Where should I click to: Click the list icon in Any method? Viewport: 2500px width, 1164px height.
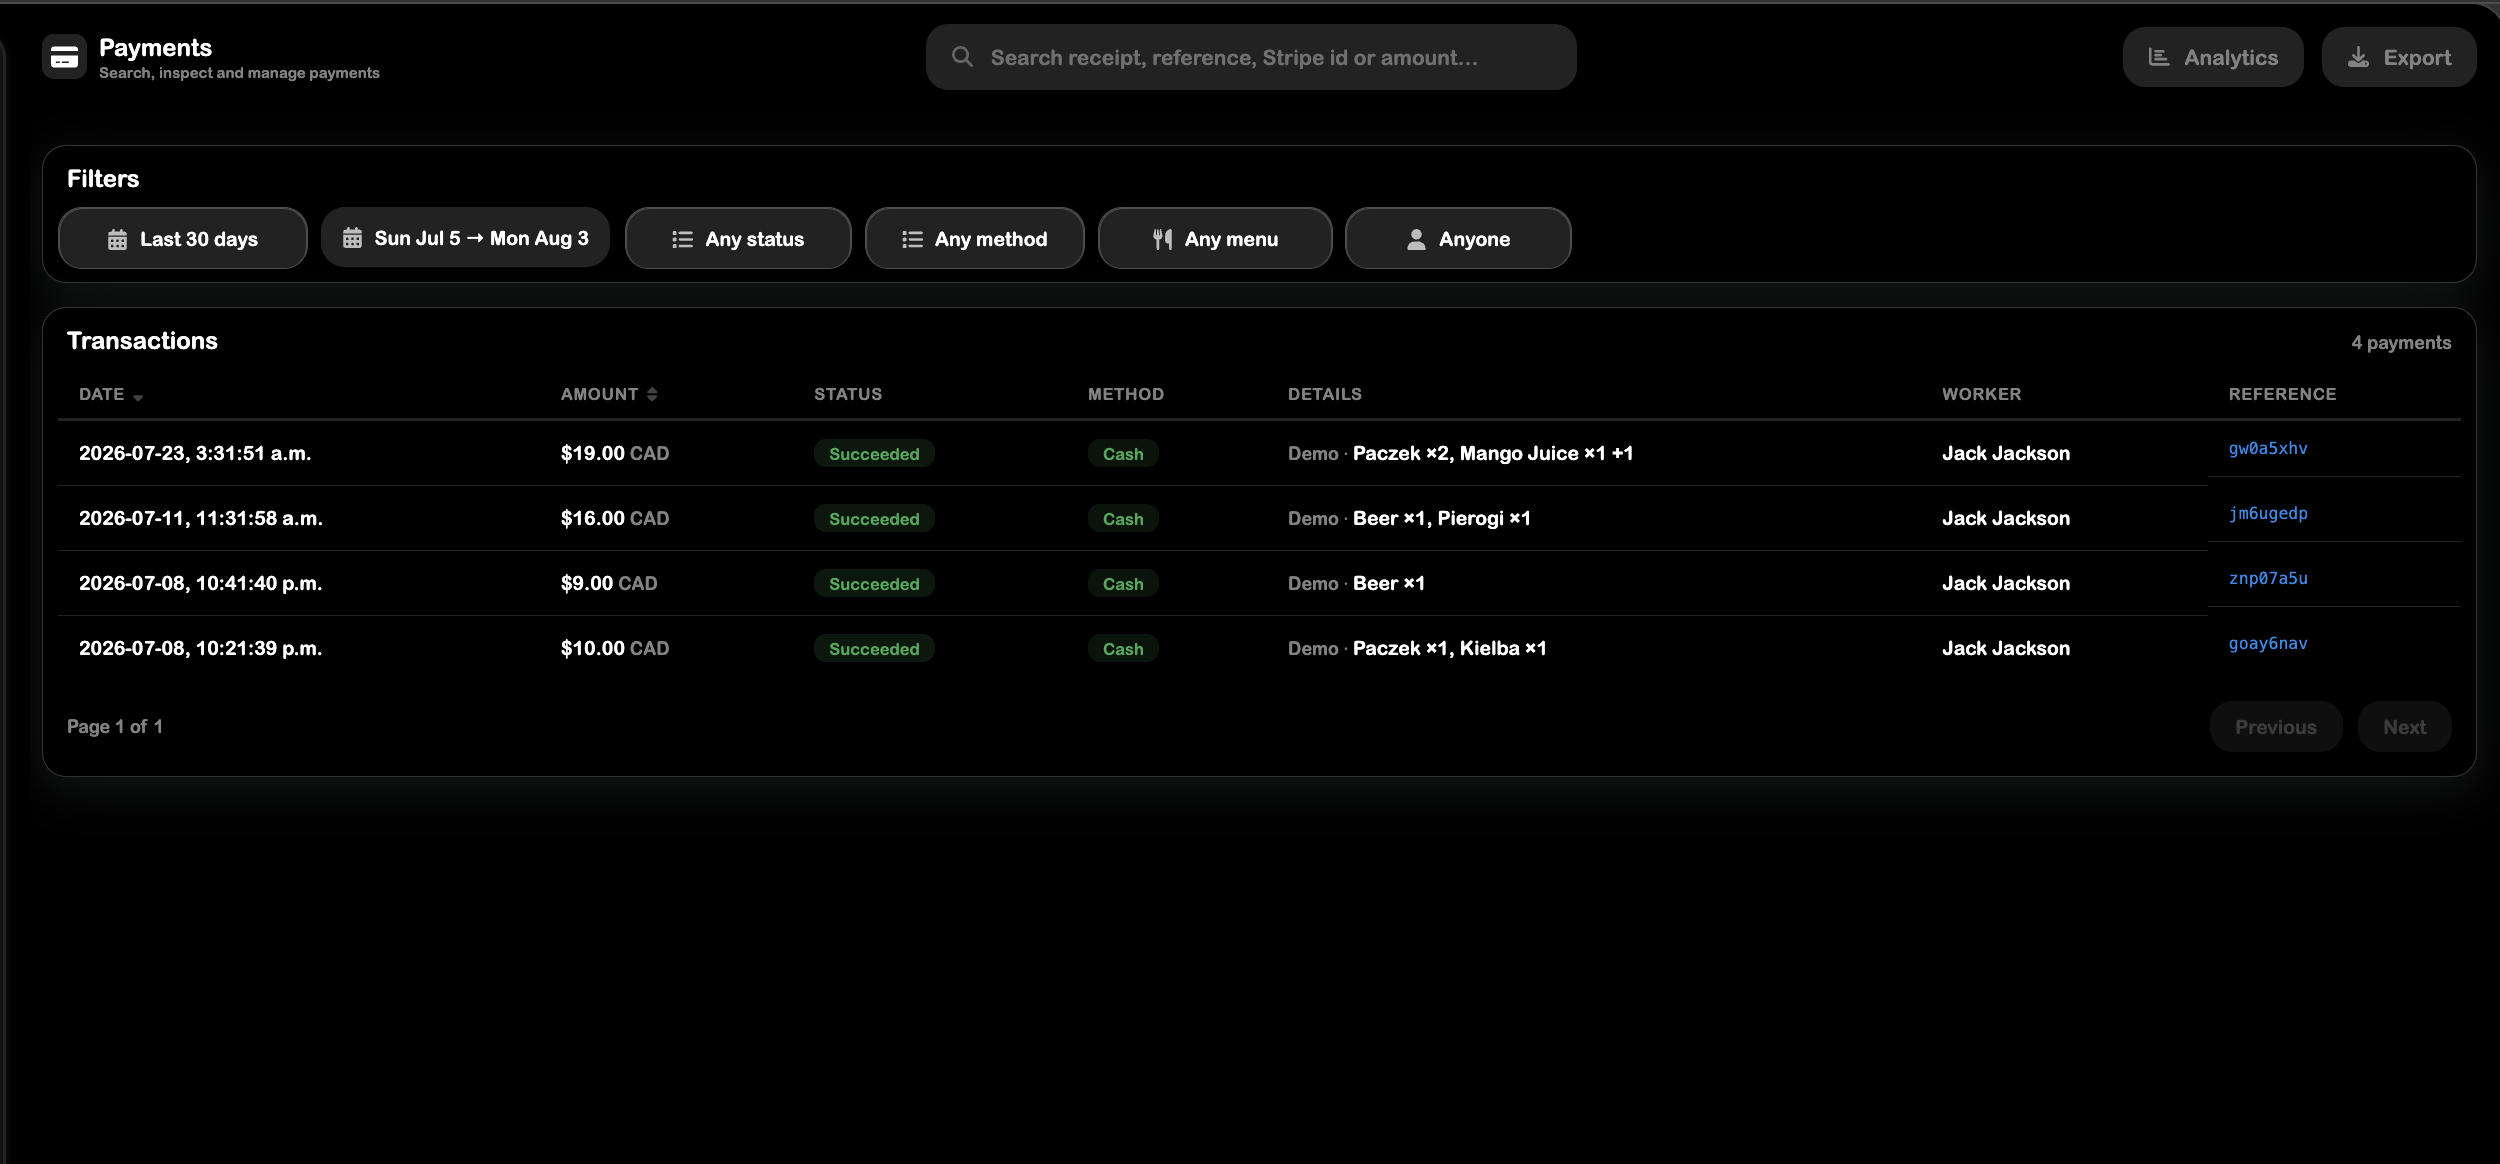point(912,239)
